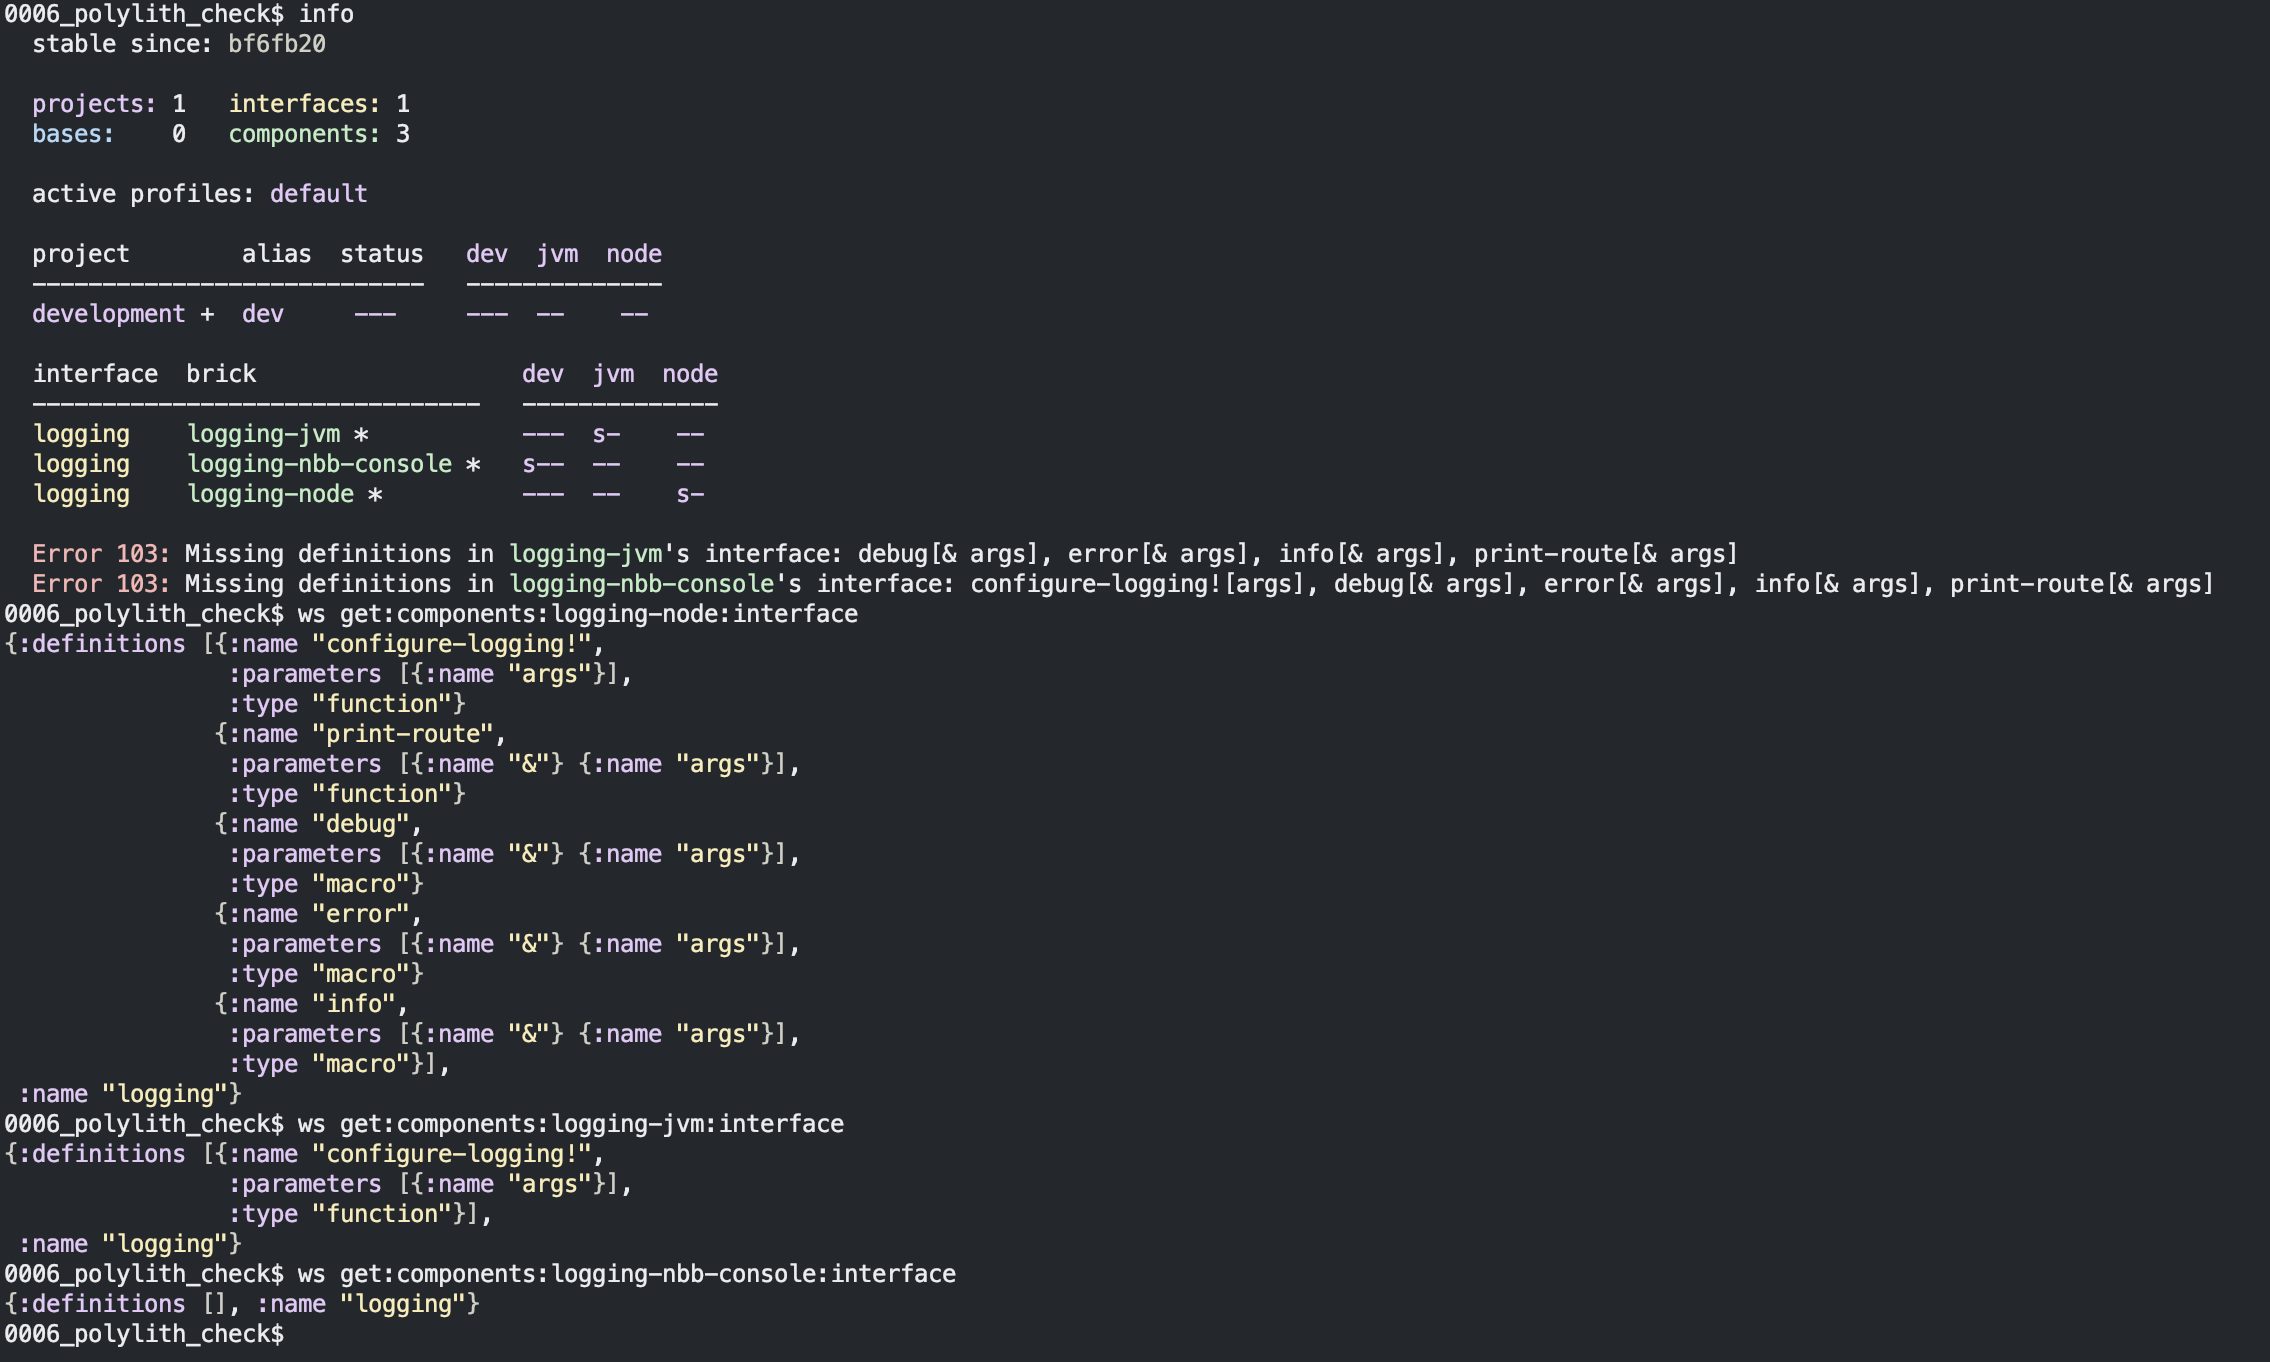Place cursor at the final shell prompt
The width and height of the screenshot is (2270, 1362).
click(145, 1333)
